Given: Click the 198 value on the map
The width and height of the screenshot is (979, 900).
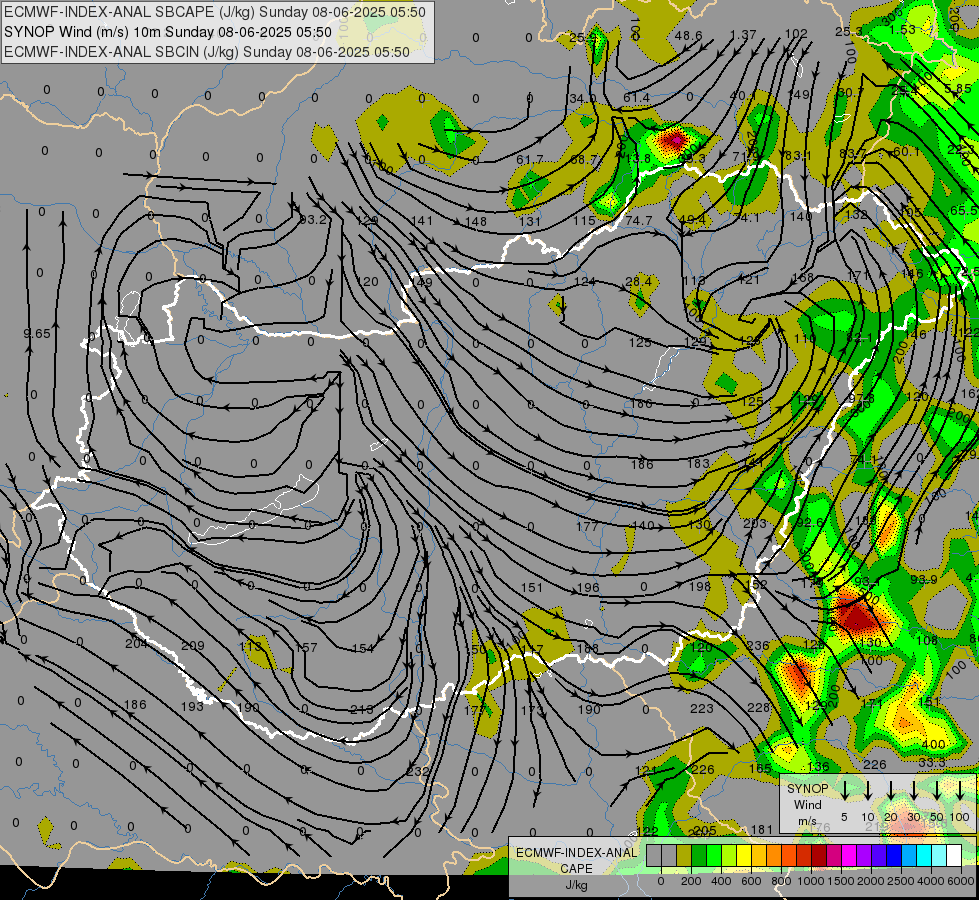Looking at the screenshot, I should [x=700, y=586].
